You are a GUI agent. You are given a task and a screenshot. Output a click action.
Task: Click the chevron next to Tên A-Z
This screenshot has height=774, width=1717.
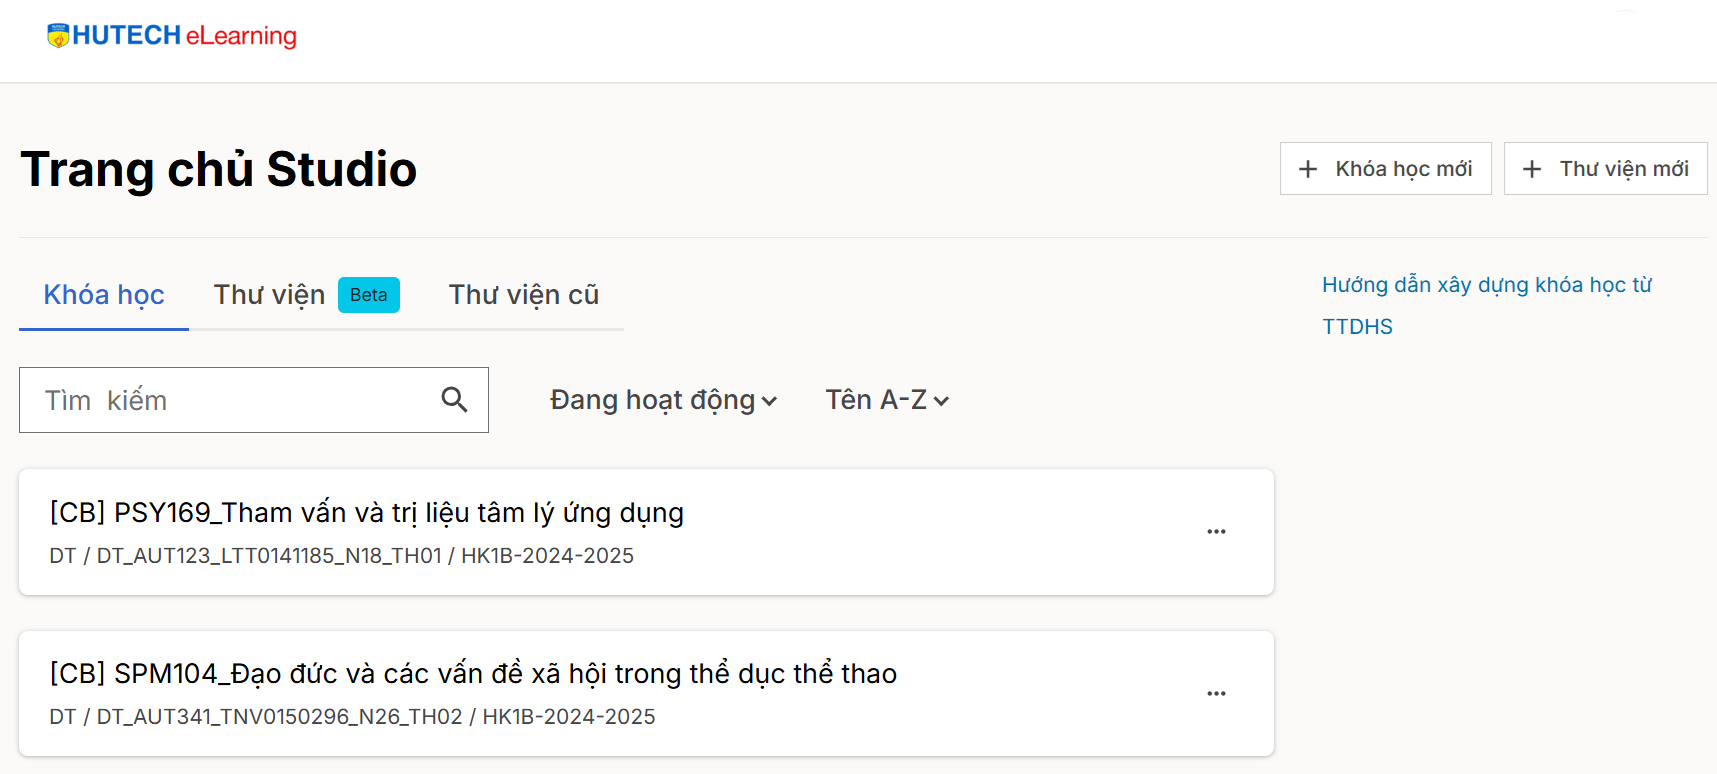point(941,401)
